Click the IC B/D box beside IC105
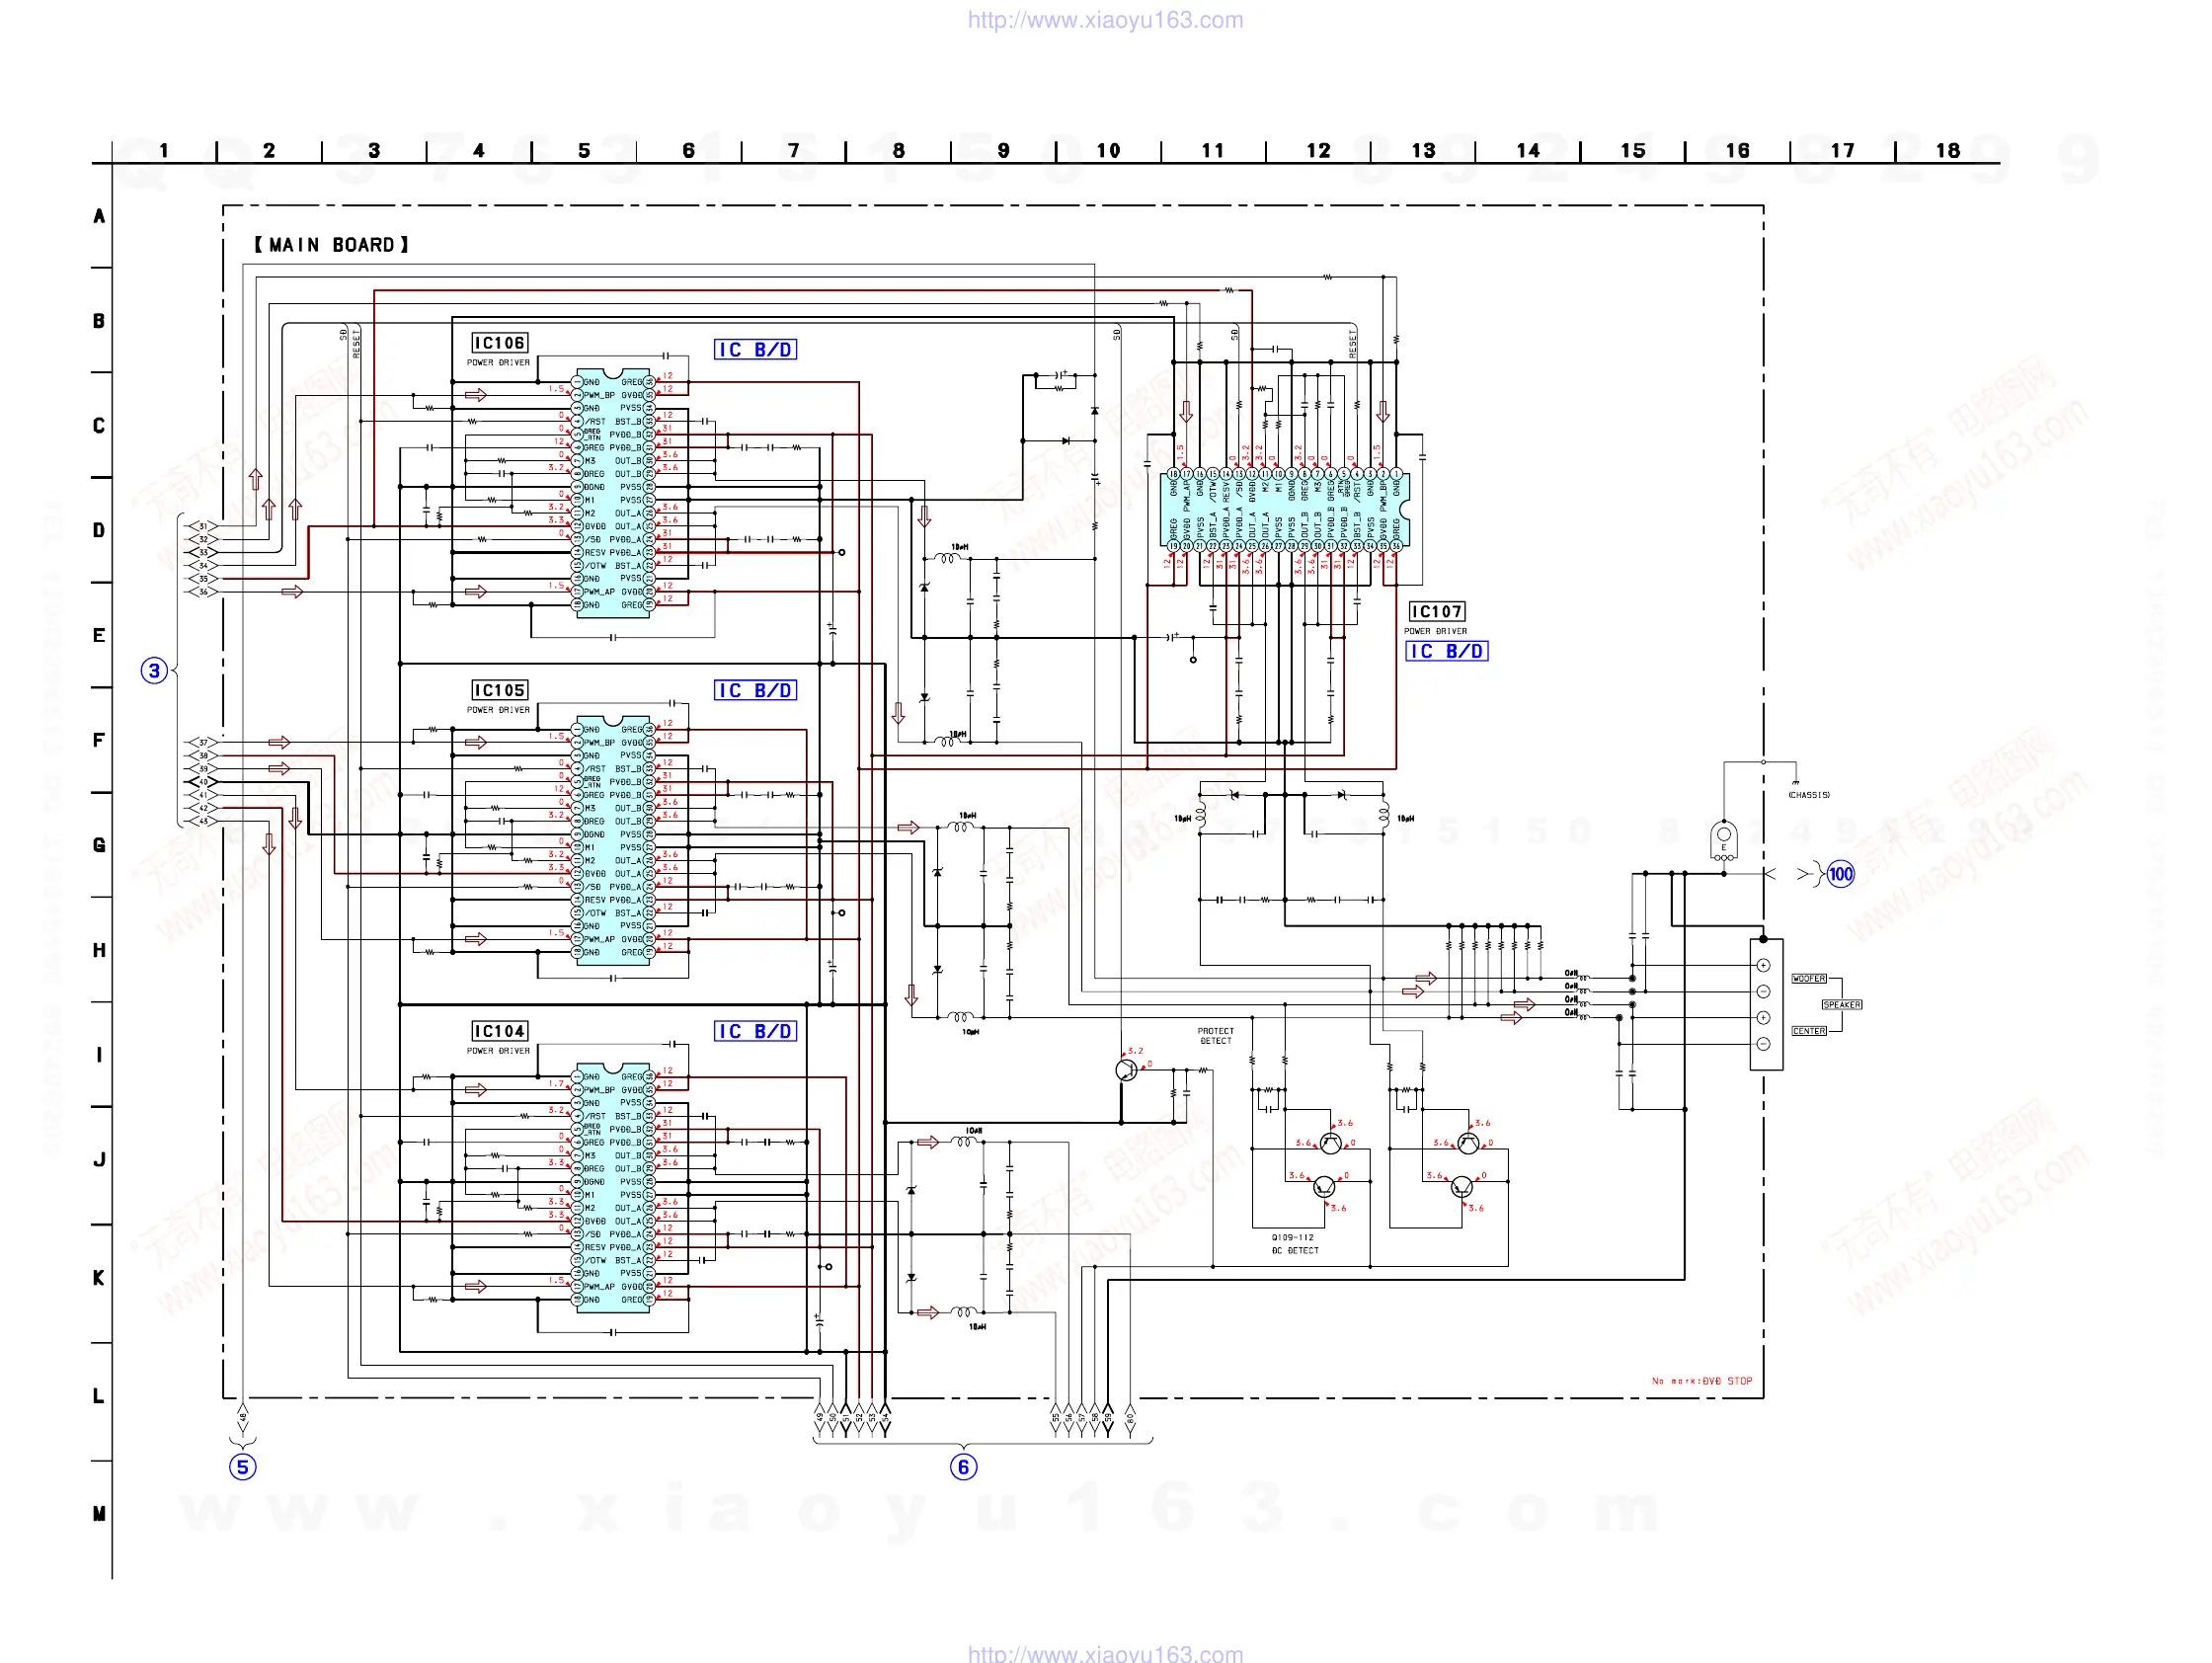Image resolution: width=2212 pixels, height=1663 pixels. click(x=755, y=690)
